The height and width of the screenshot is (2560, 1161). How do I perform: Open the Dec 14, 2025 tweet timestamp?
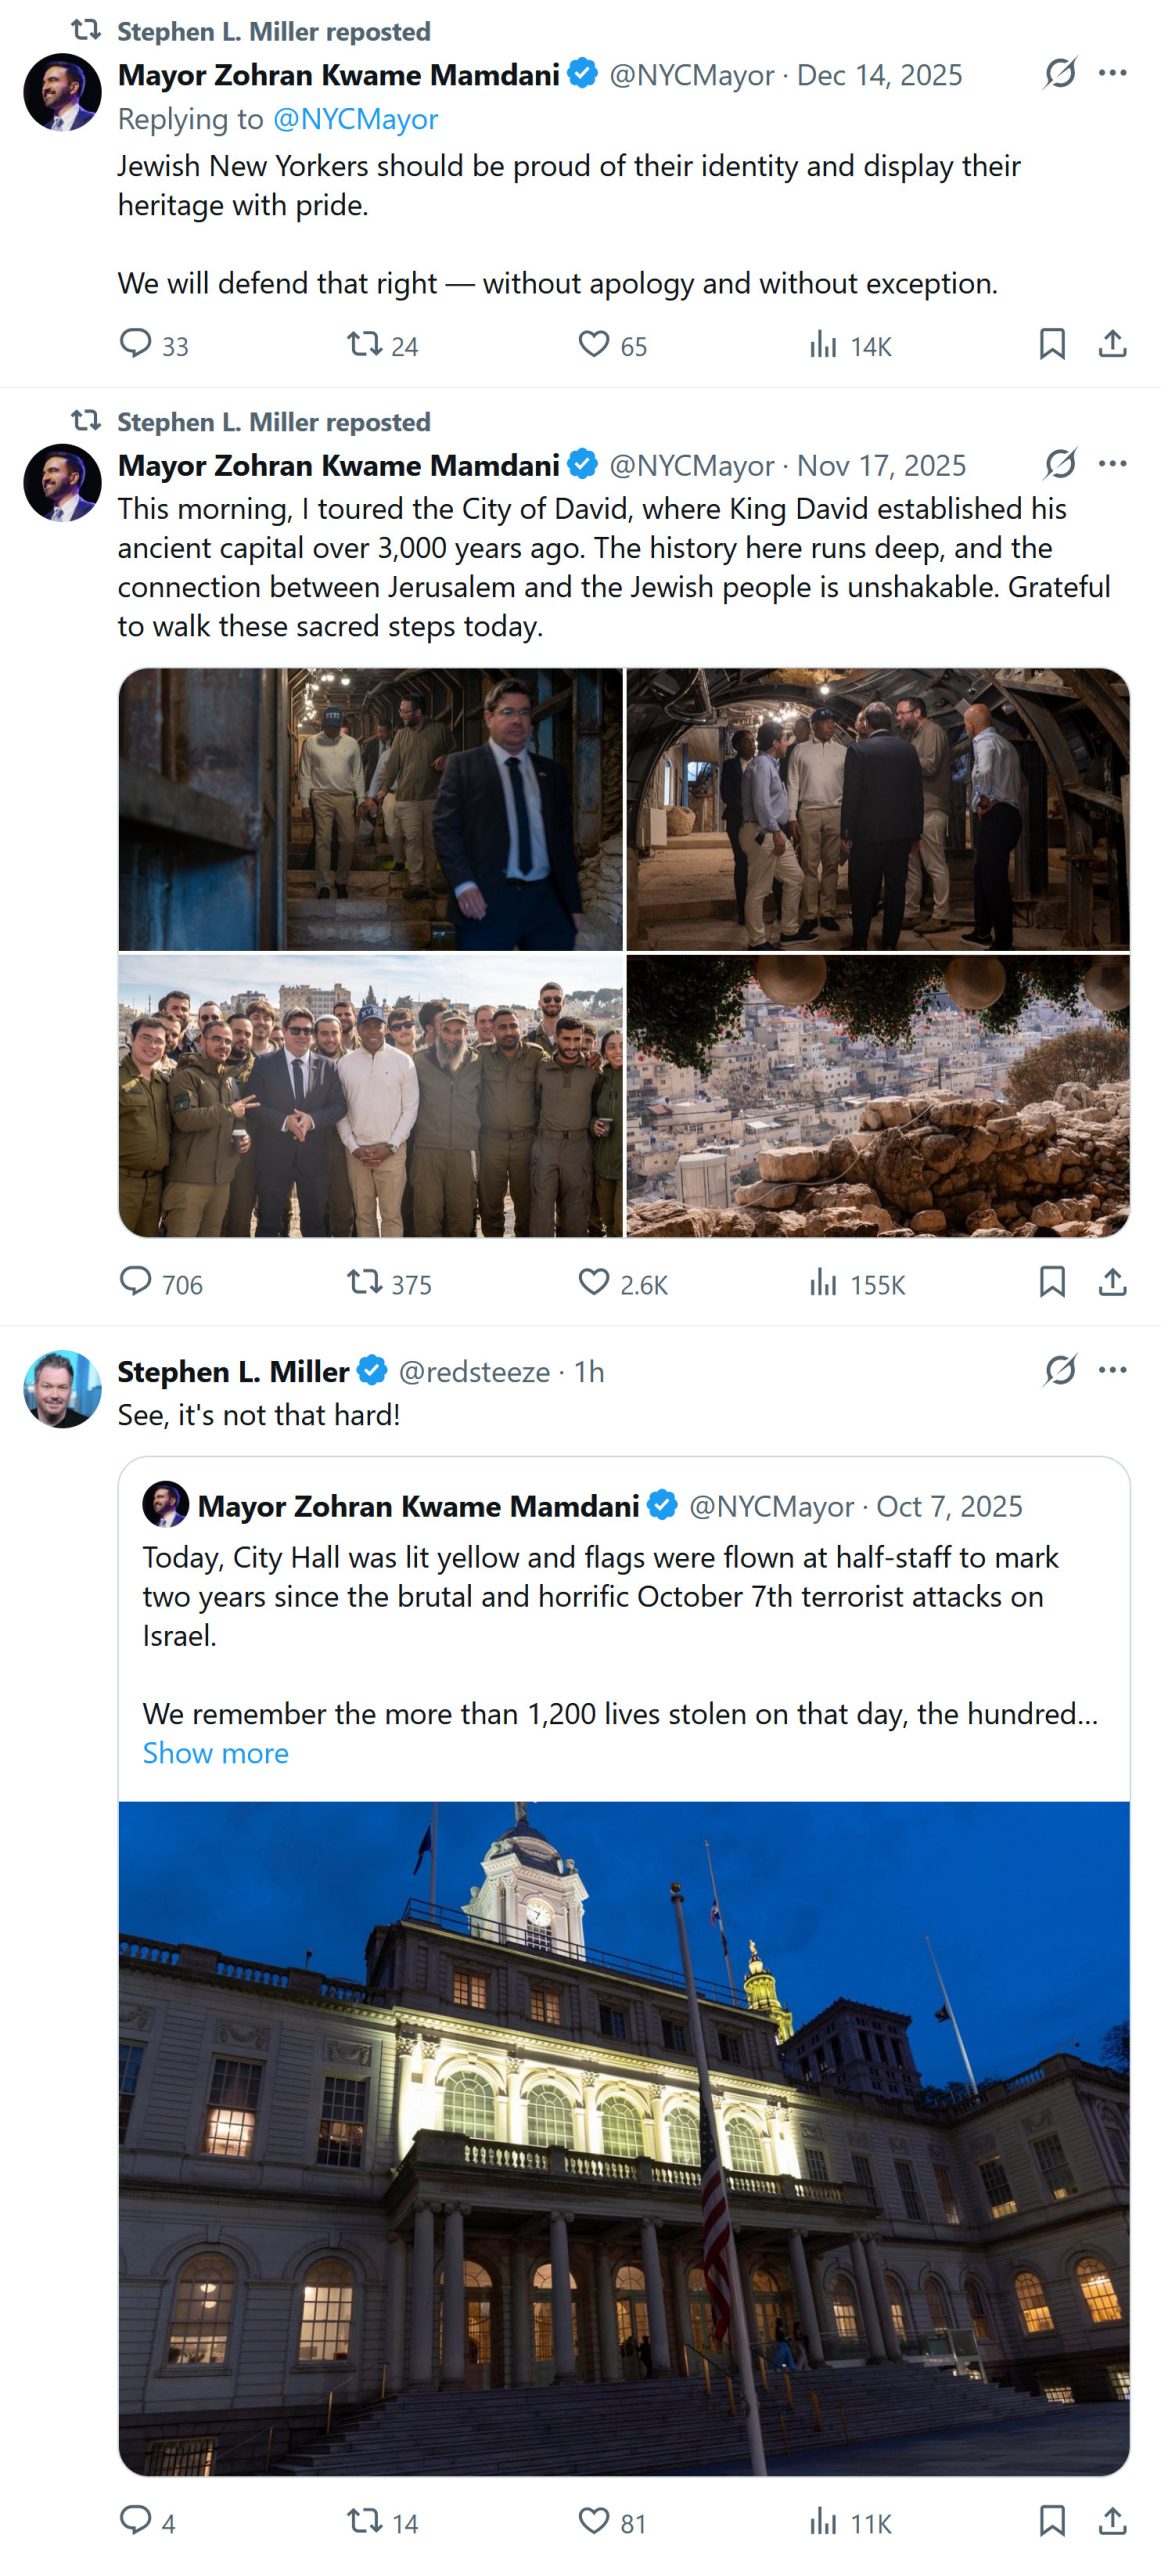(879, 75)
